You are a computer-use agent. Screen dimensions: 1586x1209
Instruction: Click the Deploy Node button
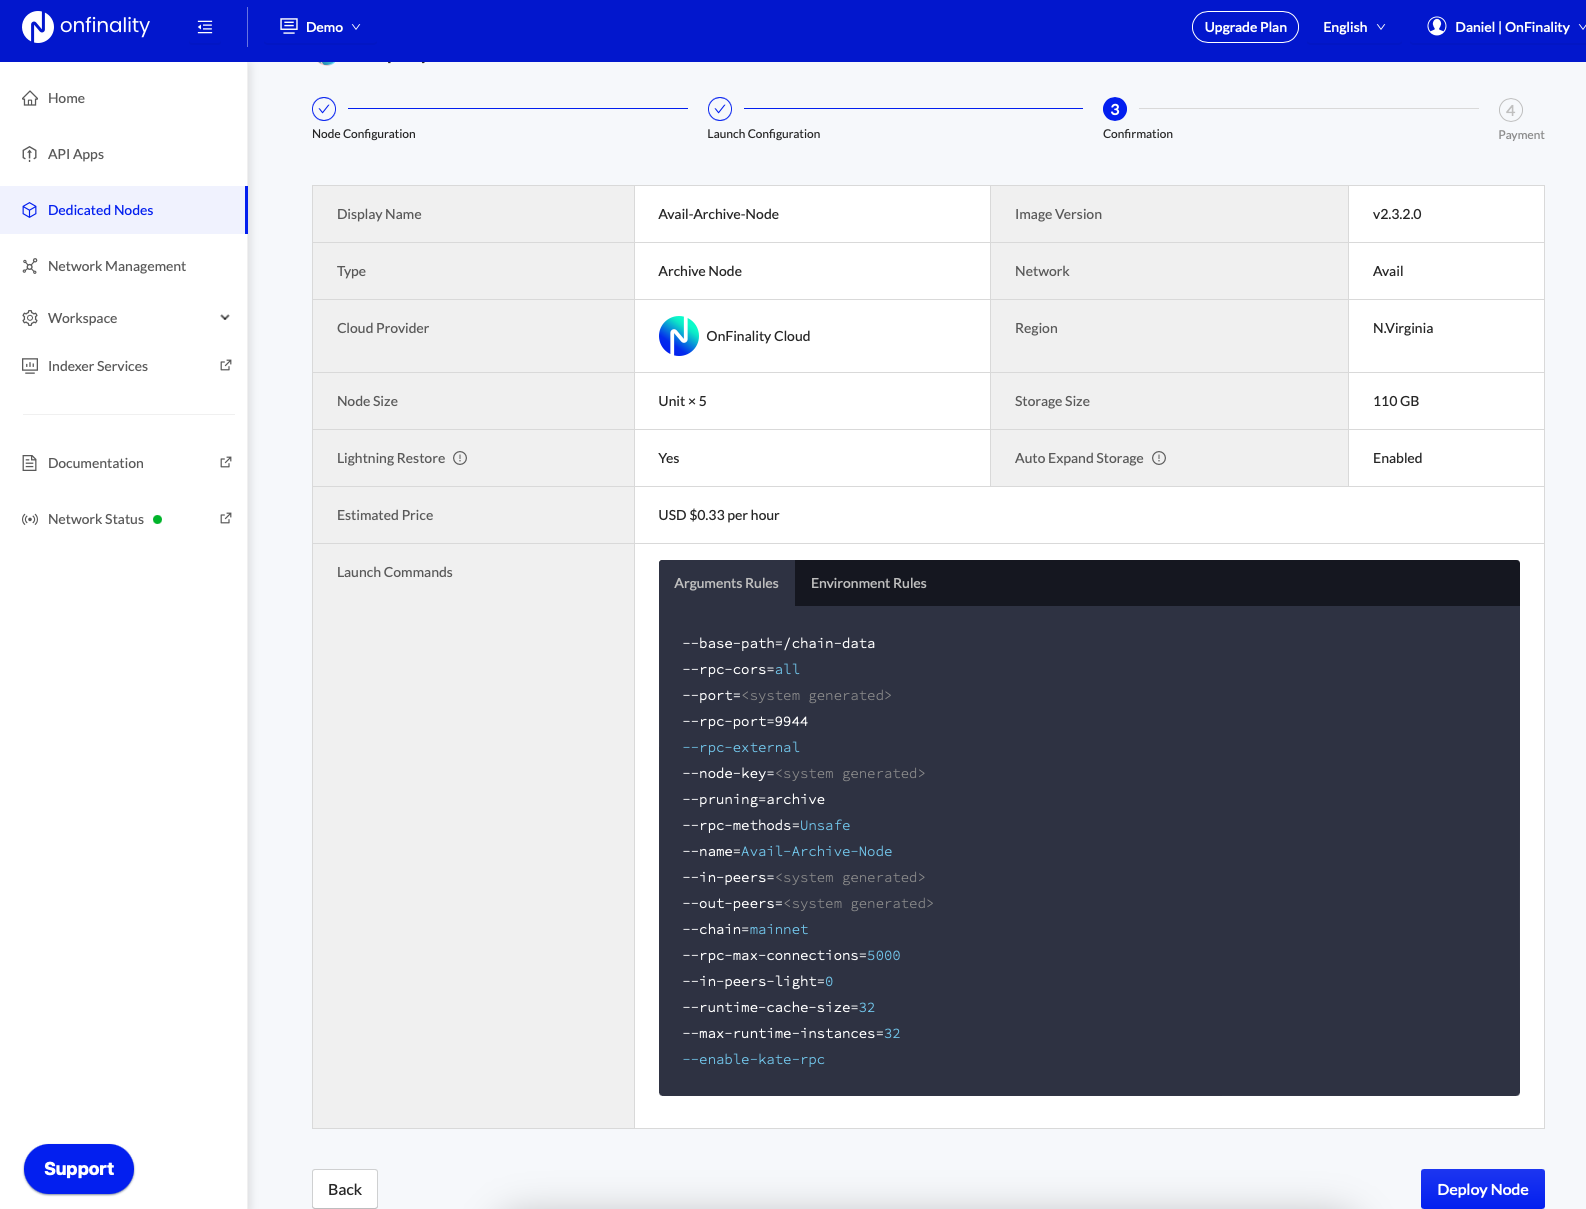pos(1482,1189)
